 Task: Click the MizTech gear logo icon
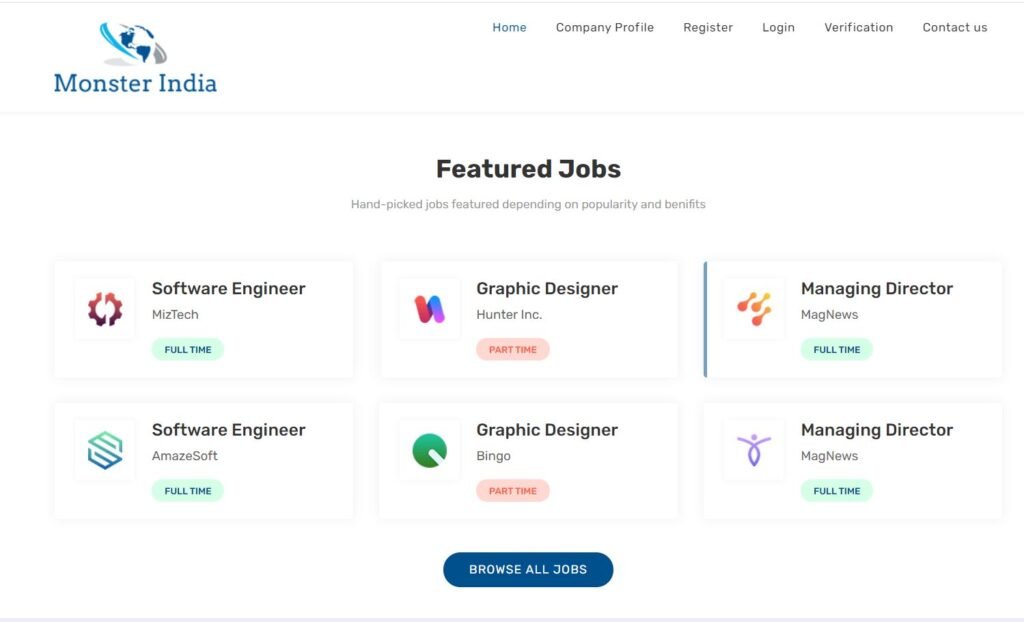click(x=105, y=309)
